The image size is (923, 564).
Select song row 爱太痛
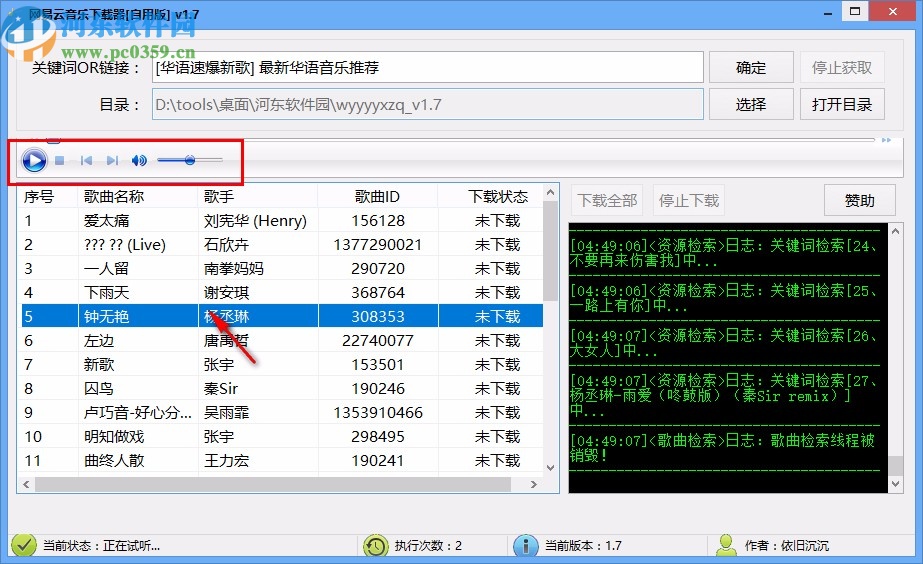(282, 221)
